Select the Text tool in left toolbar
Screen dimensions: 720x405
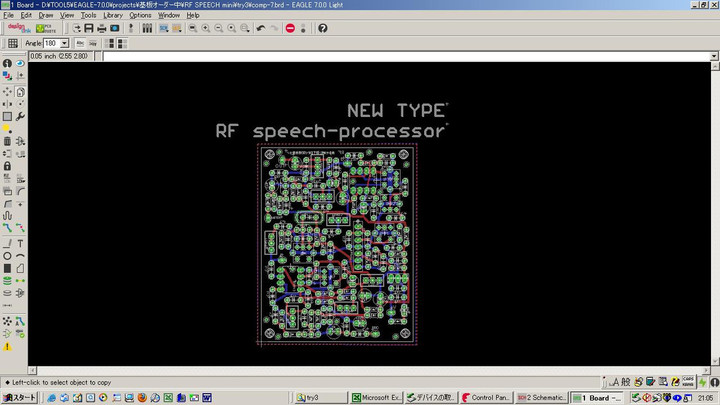(21, 243)
